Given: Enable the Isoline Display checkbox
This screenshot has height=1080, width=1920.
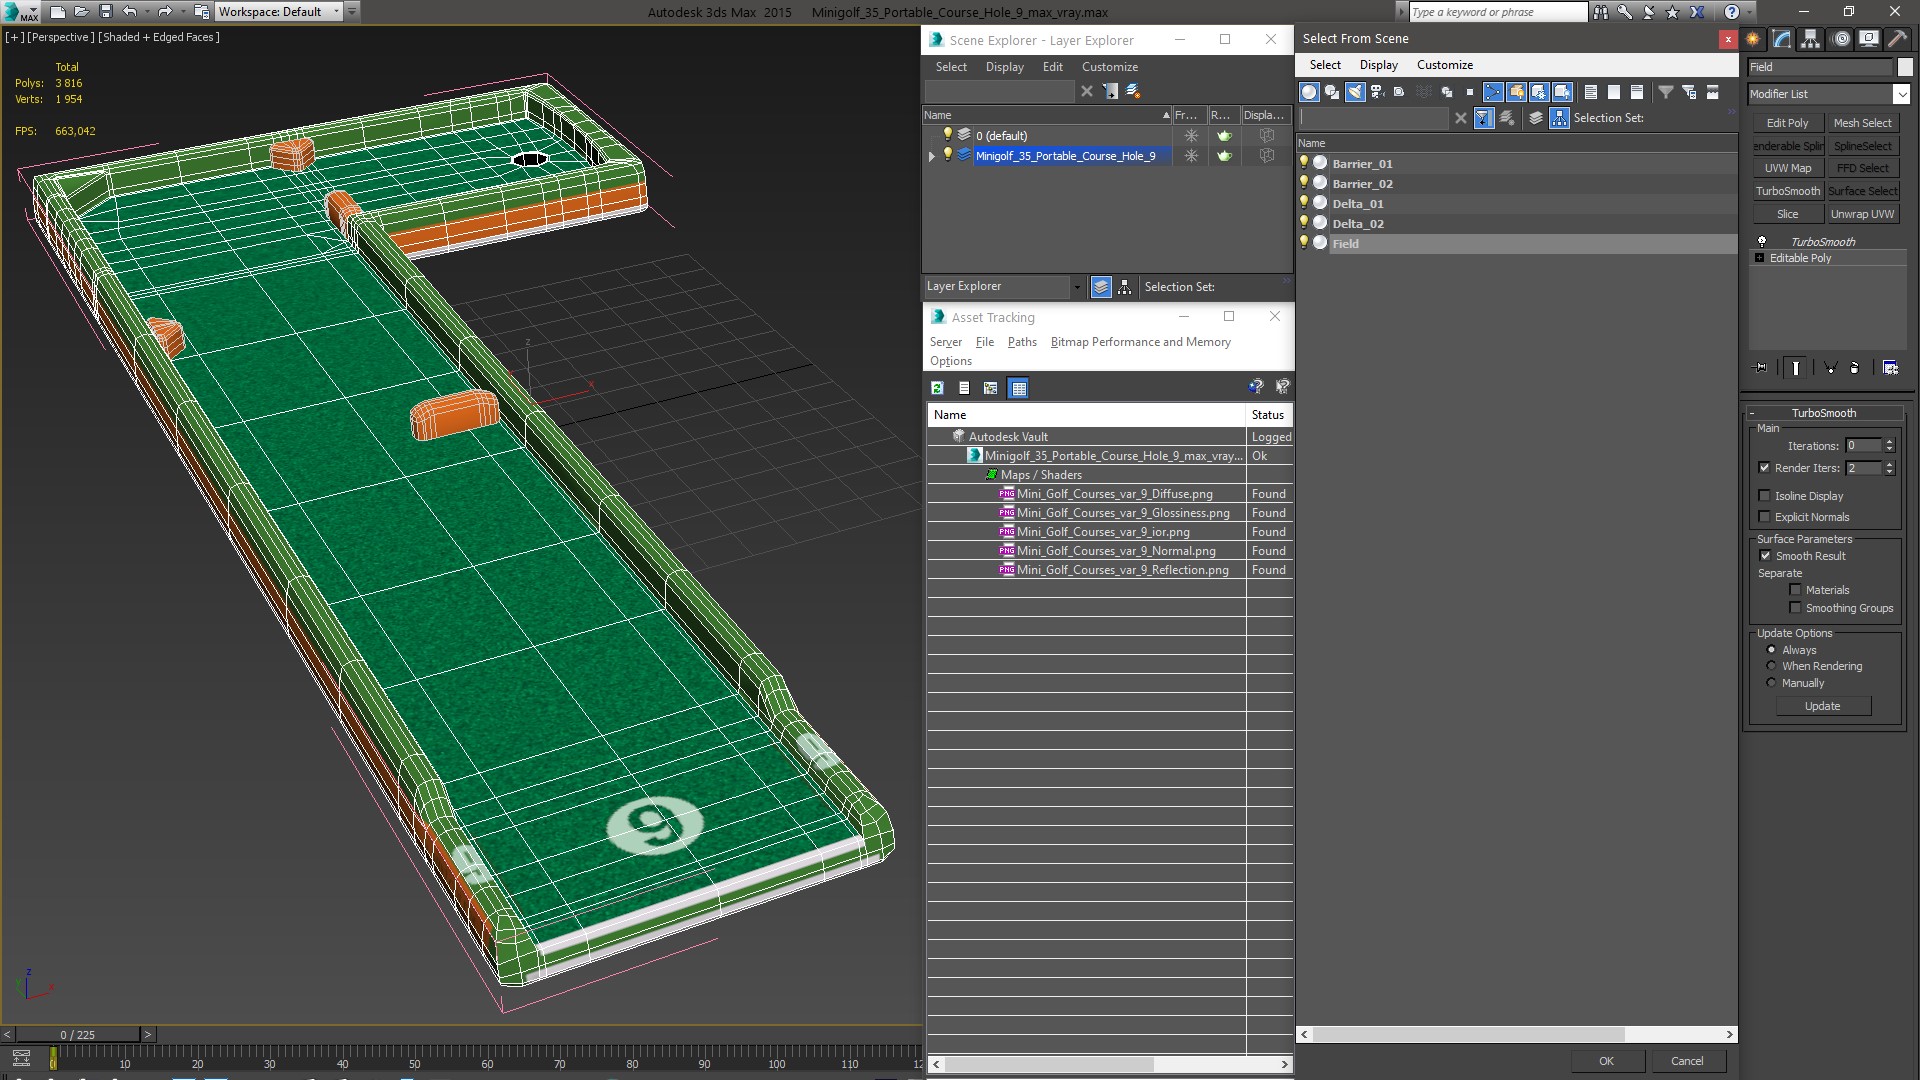Looking at the screenshot, I should click(x=1765, y=496).
